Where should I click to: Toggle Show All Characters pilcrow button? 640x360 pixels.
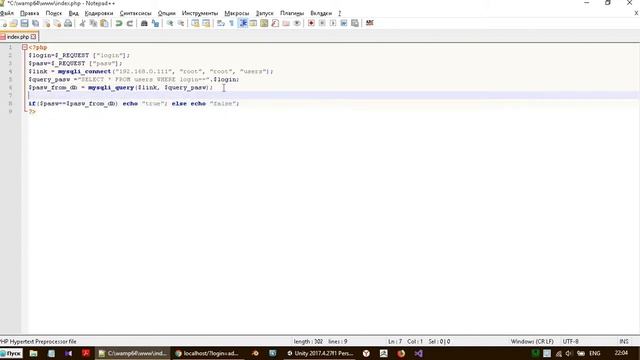click(231, 23)
